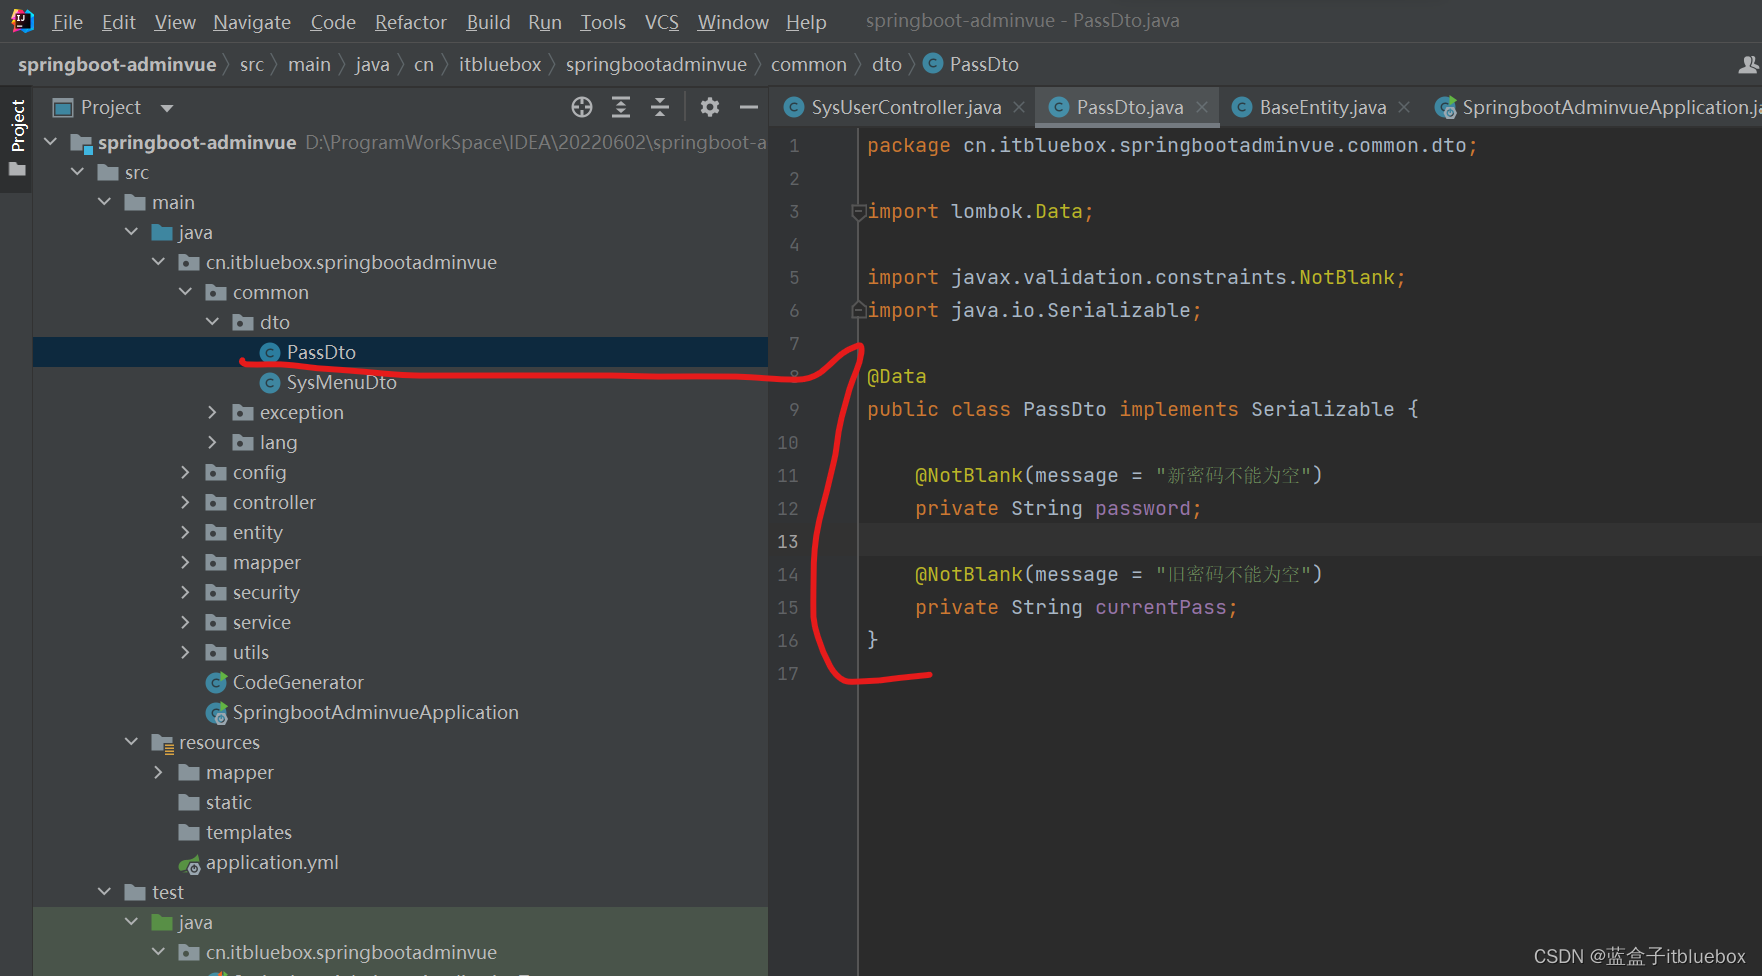The height and width of the screenshot is (976, 1762).
Task: Click Serializable in class declaration
Action: pyautogui.click(x=1322, y=409)
